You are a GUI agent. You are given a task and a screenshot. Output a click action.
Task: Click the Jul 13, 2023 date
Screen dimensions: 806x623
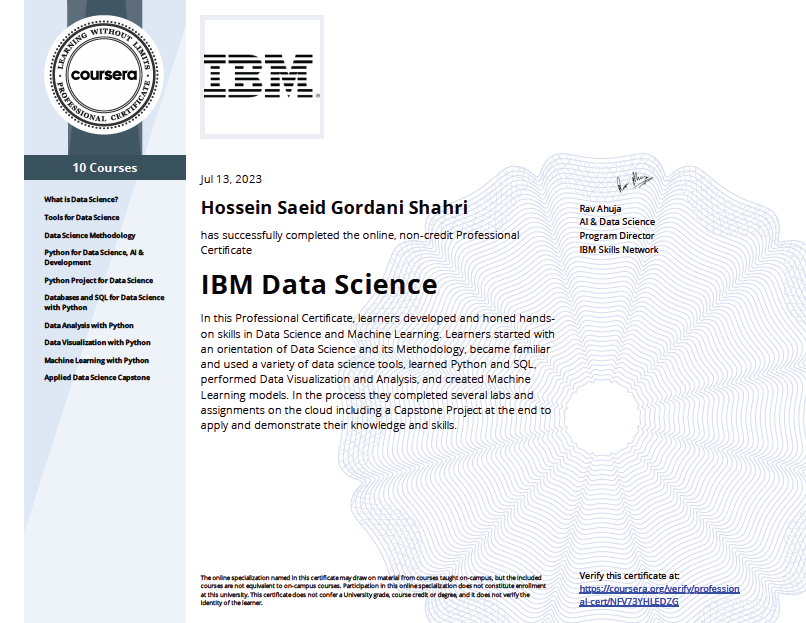tap(231, 179)
